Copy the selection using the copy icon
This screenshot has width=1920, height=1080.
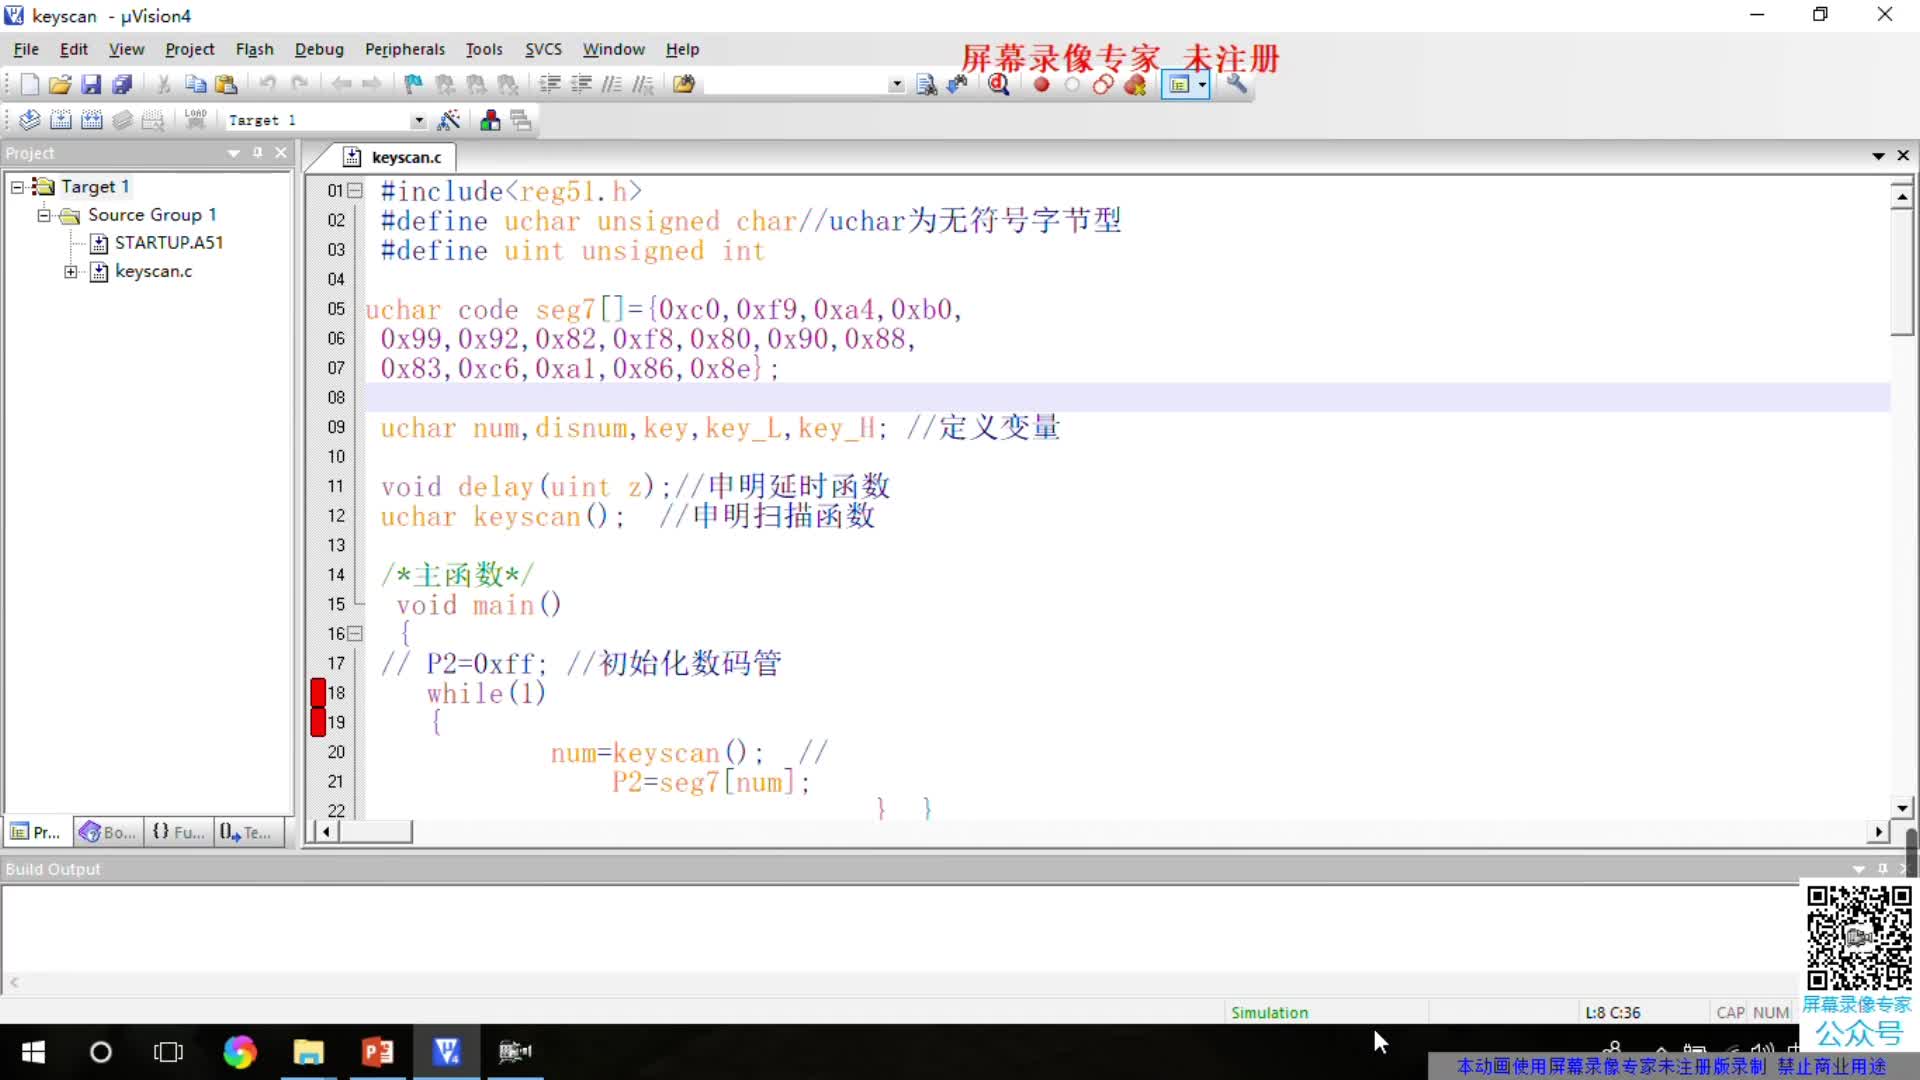(196, 85)
